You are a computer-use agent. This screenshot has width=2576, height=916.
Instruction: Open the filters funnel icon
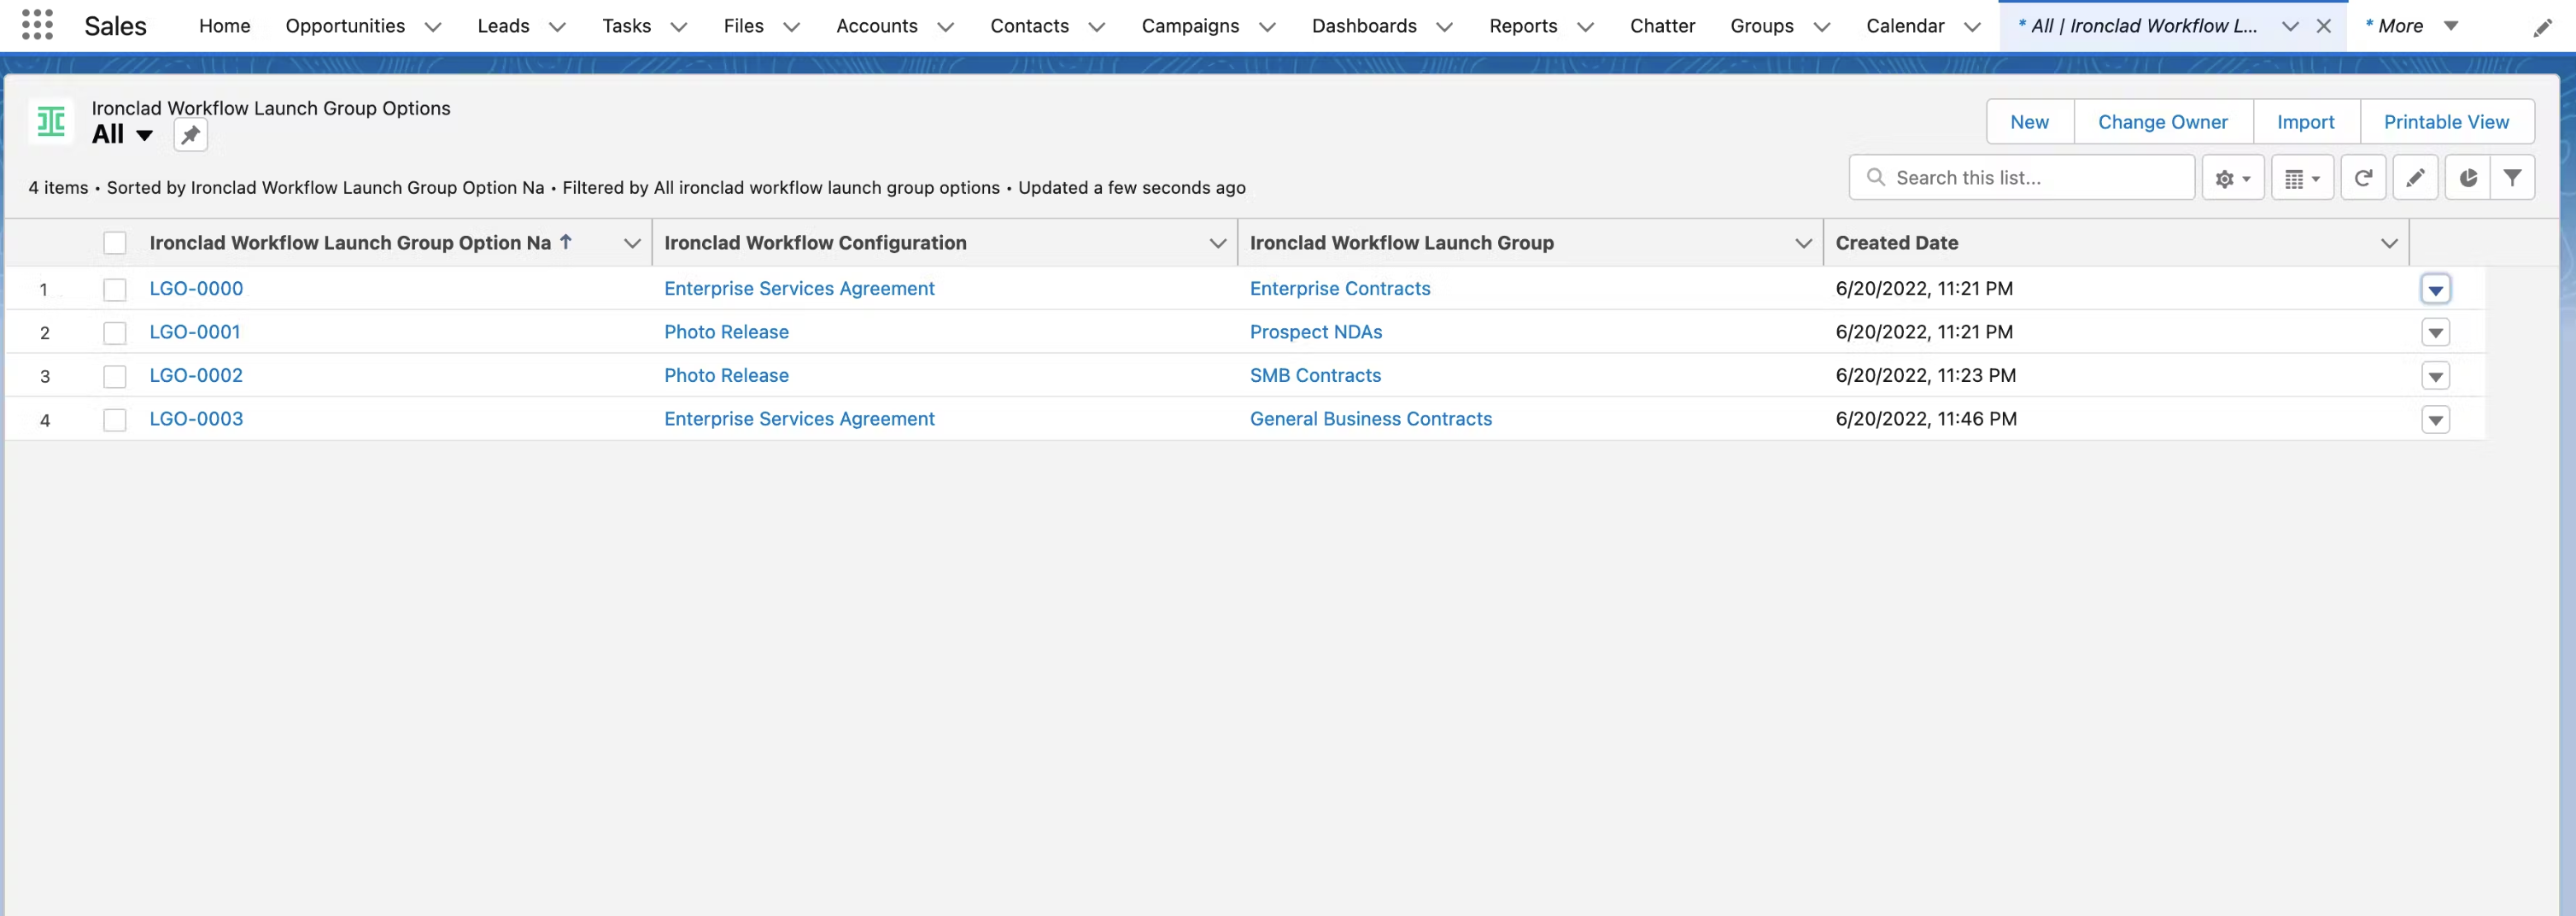[x=2512, y=178]
